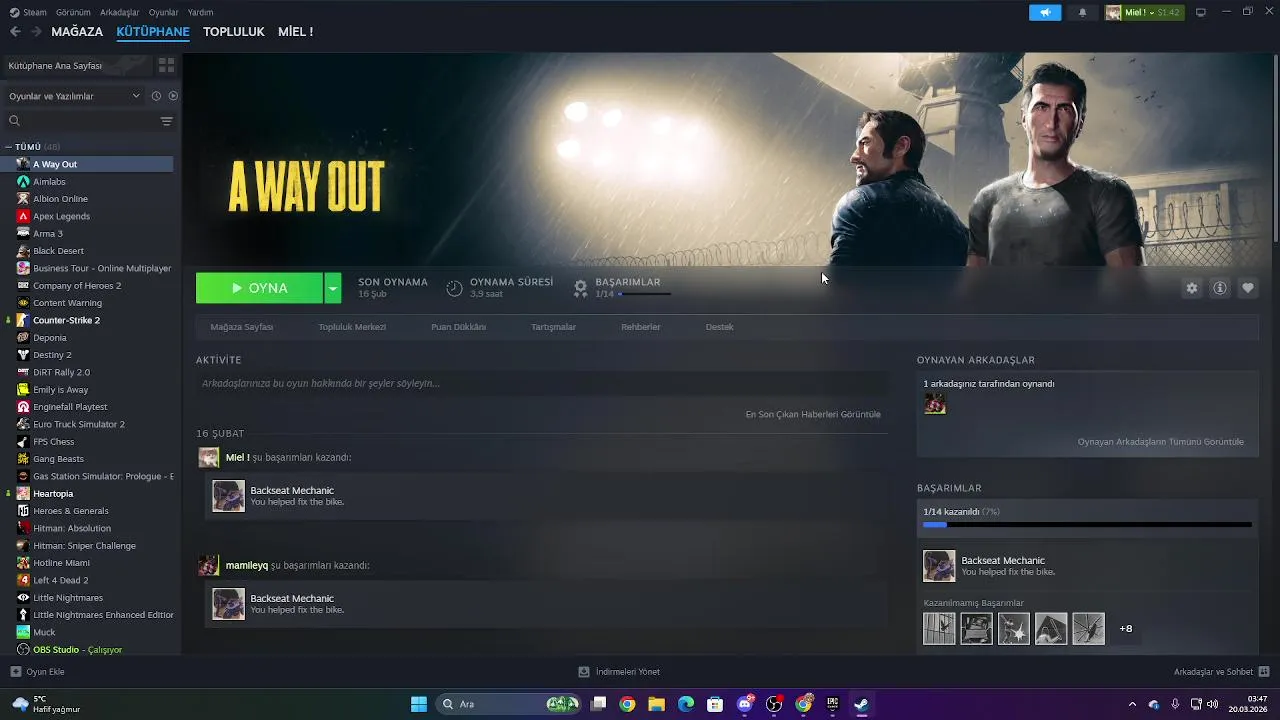Open Topluluk Merkezi tab
This screenshot has width=1280, height=720.
click(x=352, y=327)
